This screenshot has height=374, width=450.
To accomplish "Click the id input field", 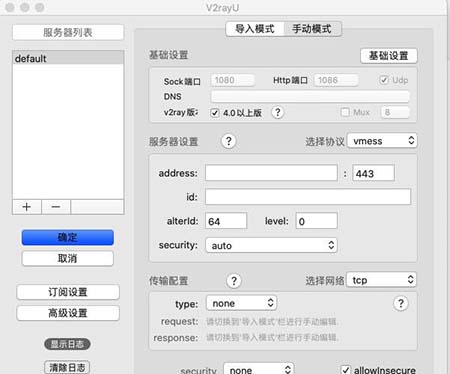I will [x=308, y=197].
